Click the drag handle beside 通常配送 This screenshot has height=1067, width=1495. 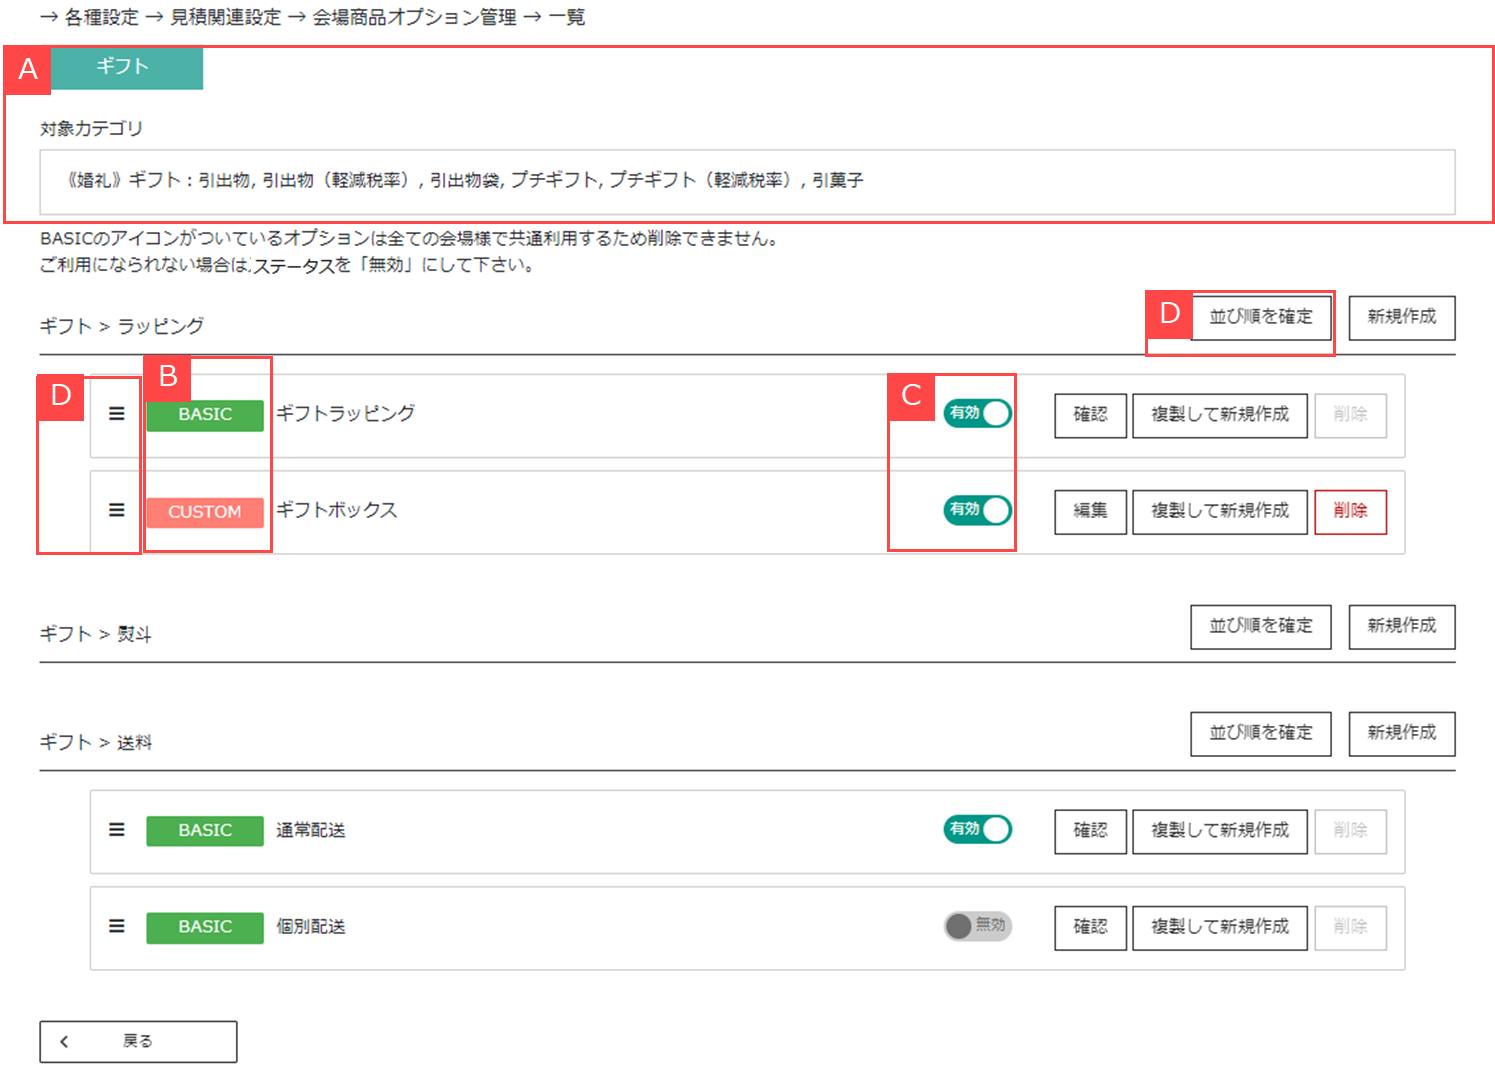click(117, 829)
